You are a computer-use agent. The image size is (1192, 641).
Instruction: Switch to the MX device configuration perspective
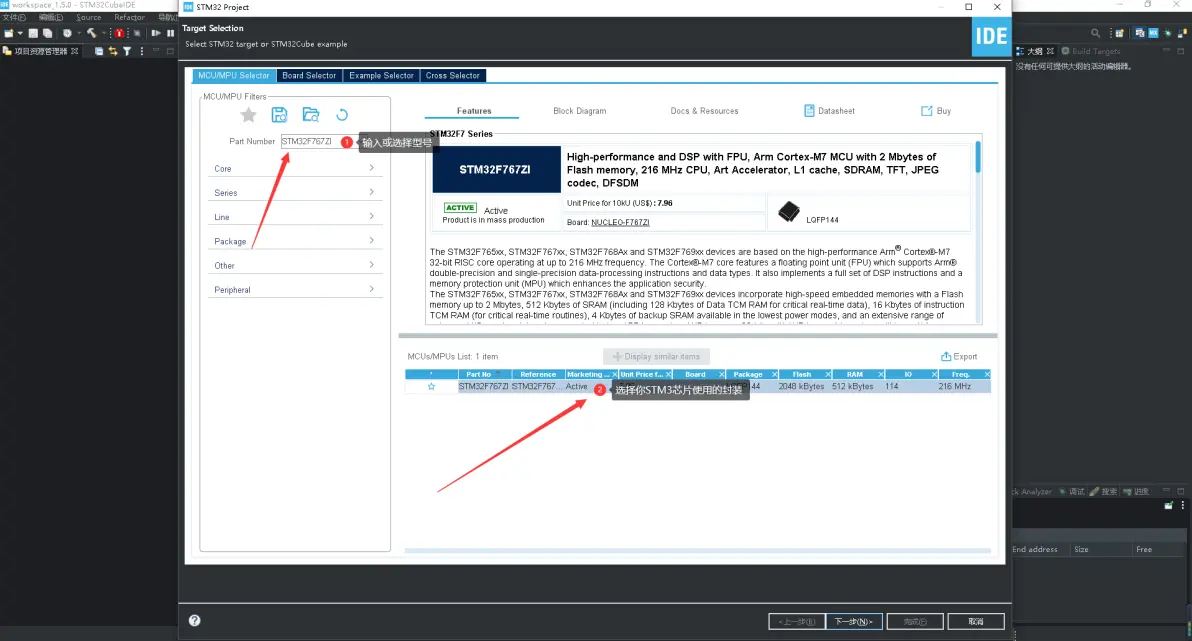(x=1153, y=33)
